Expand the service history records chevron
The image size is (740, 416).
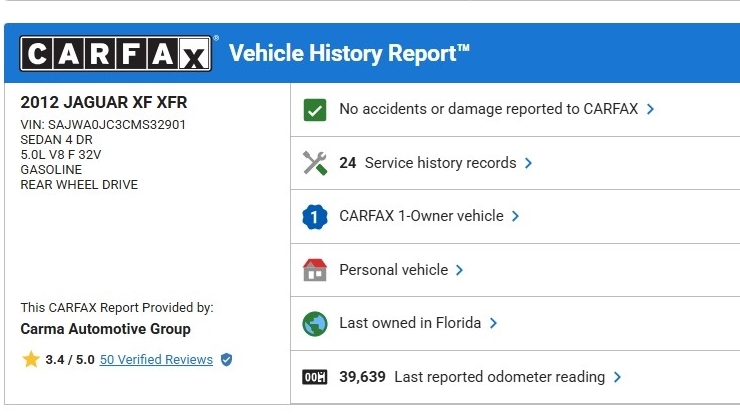point(528,163)
